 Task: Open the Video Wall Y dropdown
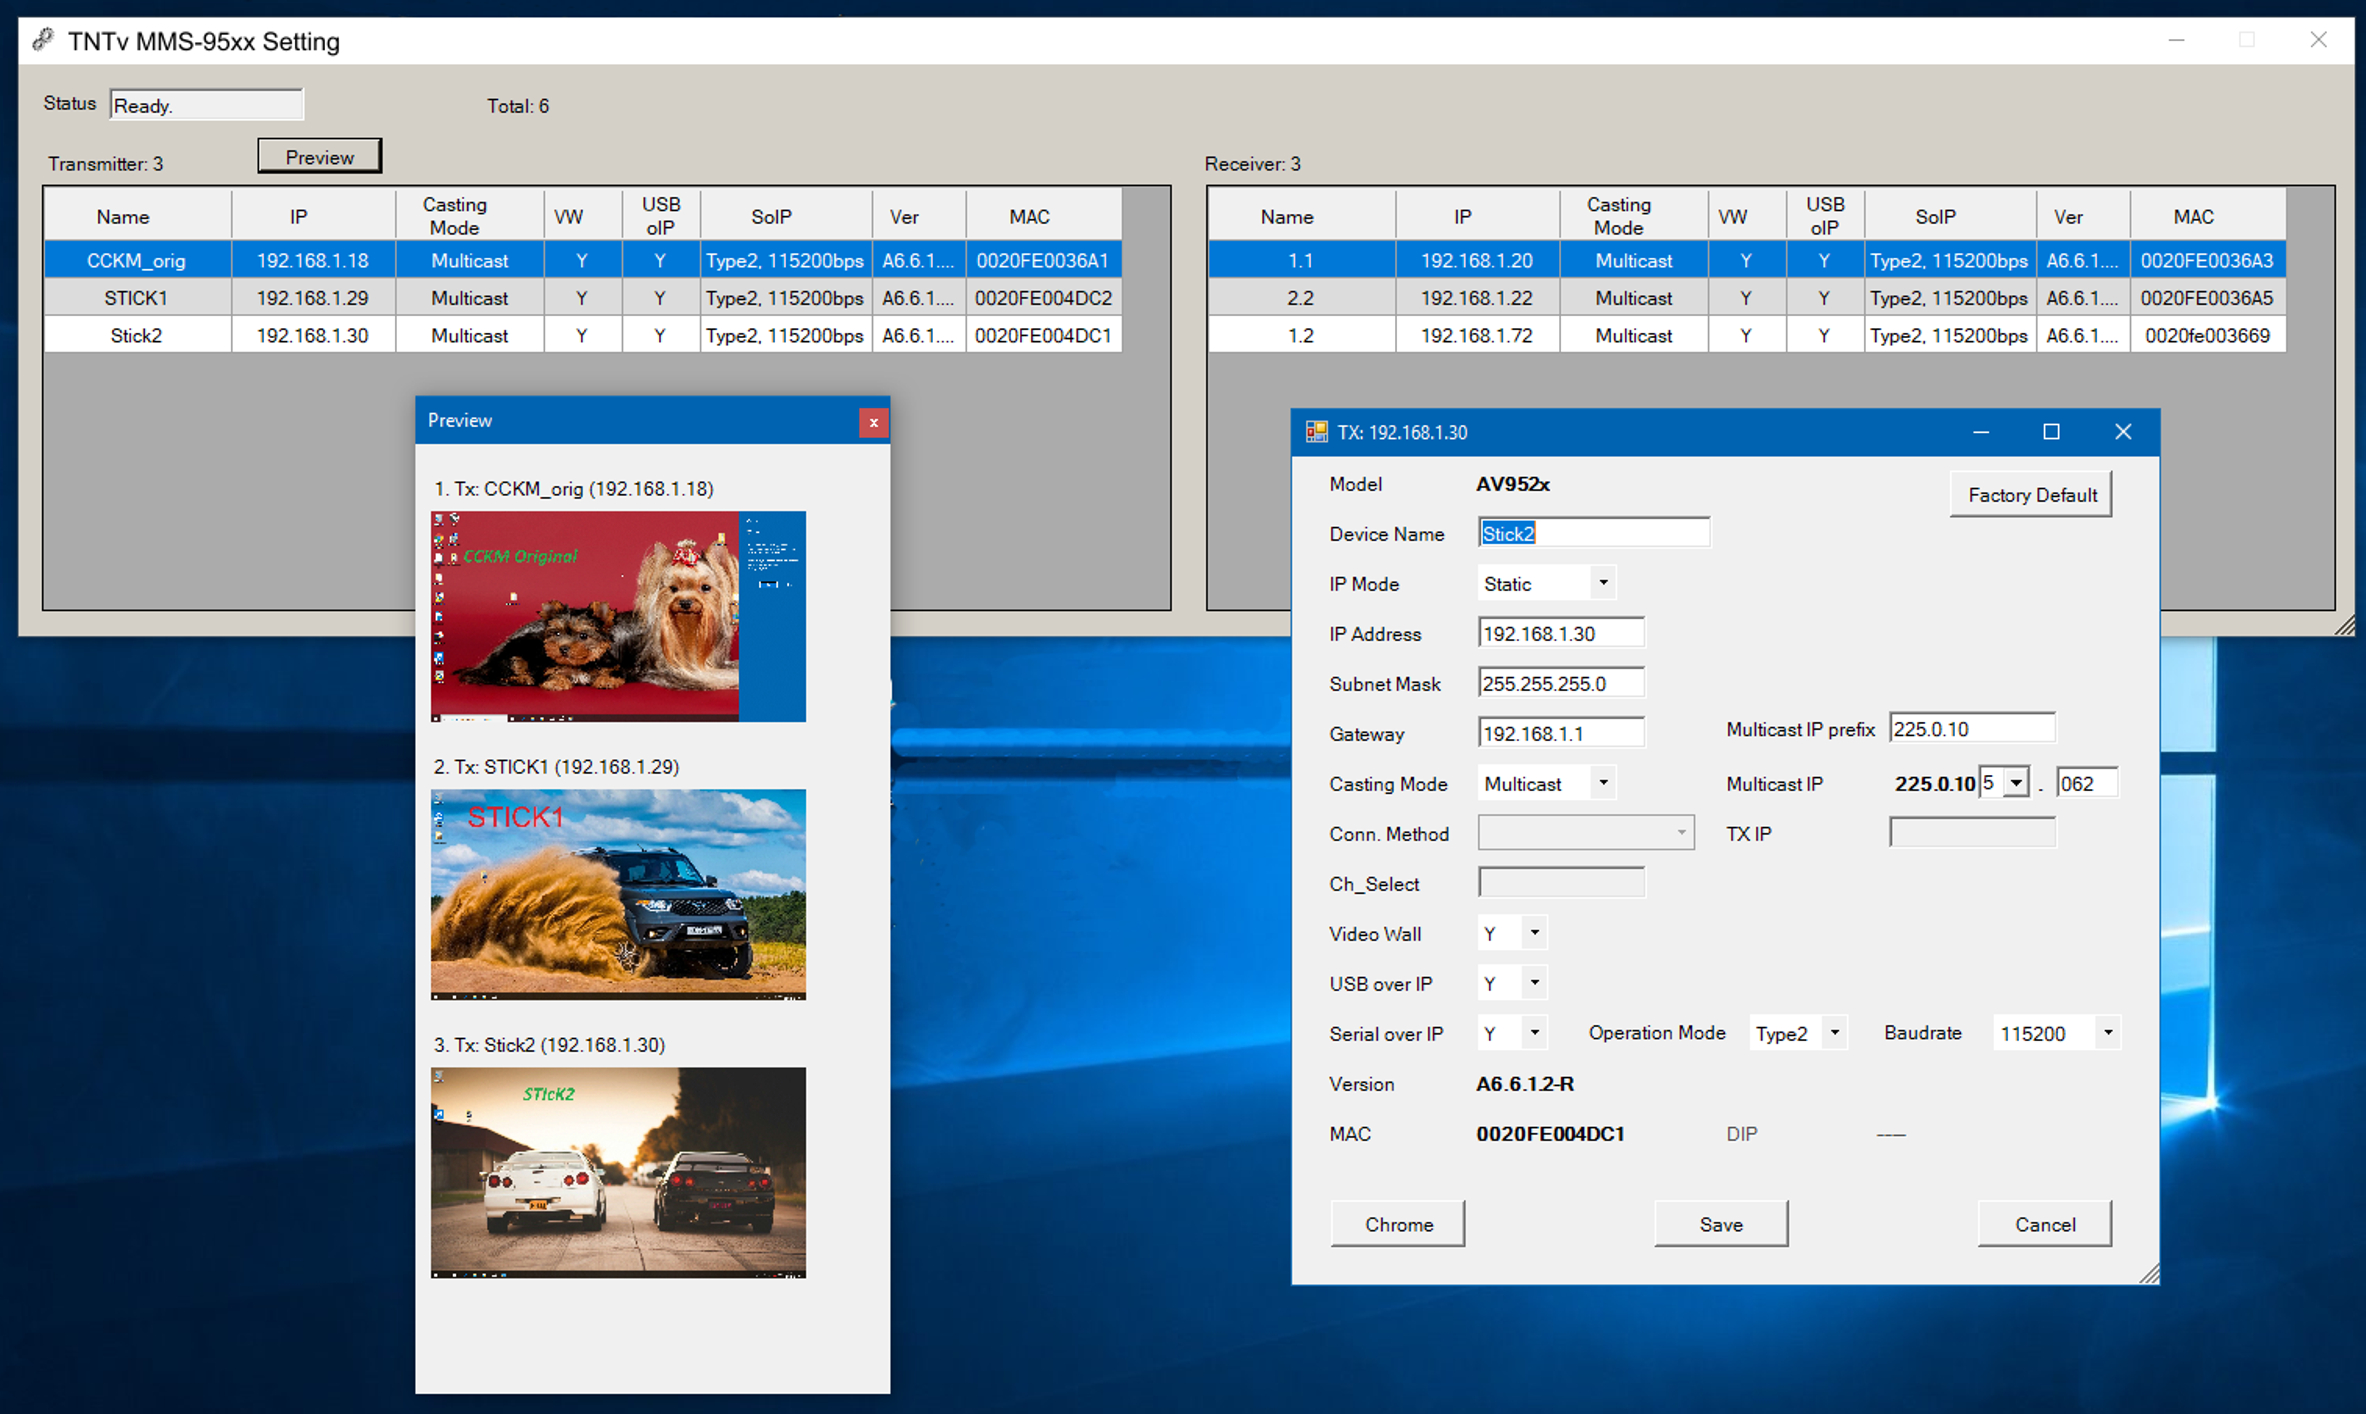(1534, 933)
